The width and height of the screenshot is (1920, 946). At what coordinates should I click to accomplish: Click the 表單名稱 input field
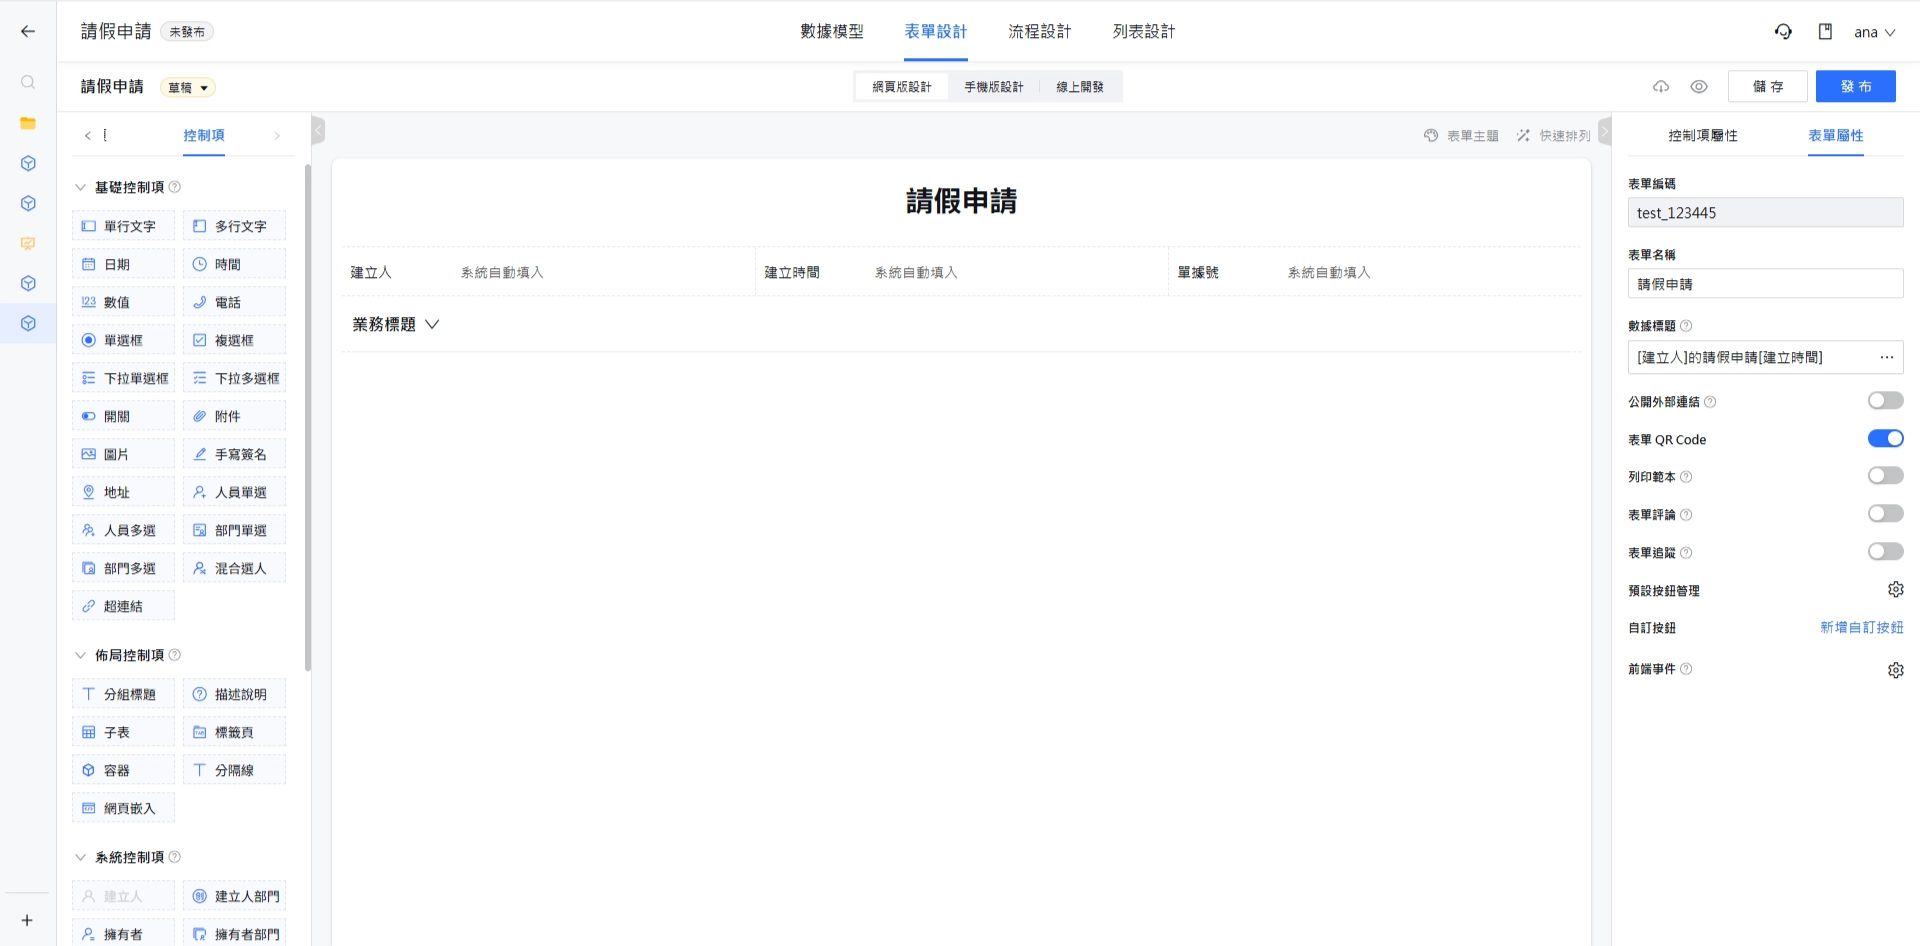click(1766, 284)
